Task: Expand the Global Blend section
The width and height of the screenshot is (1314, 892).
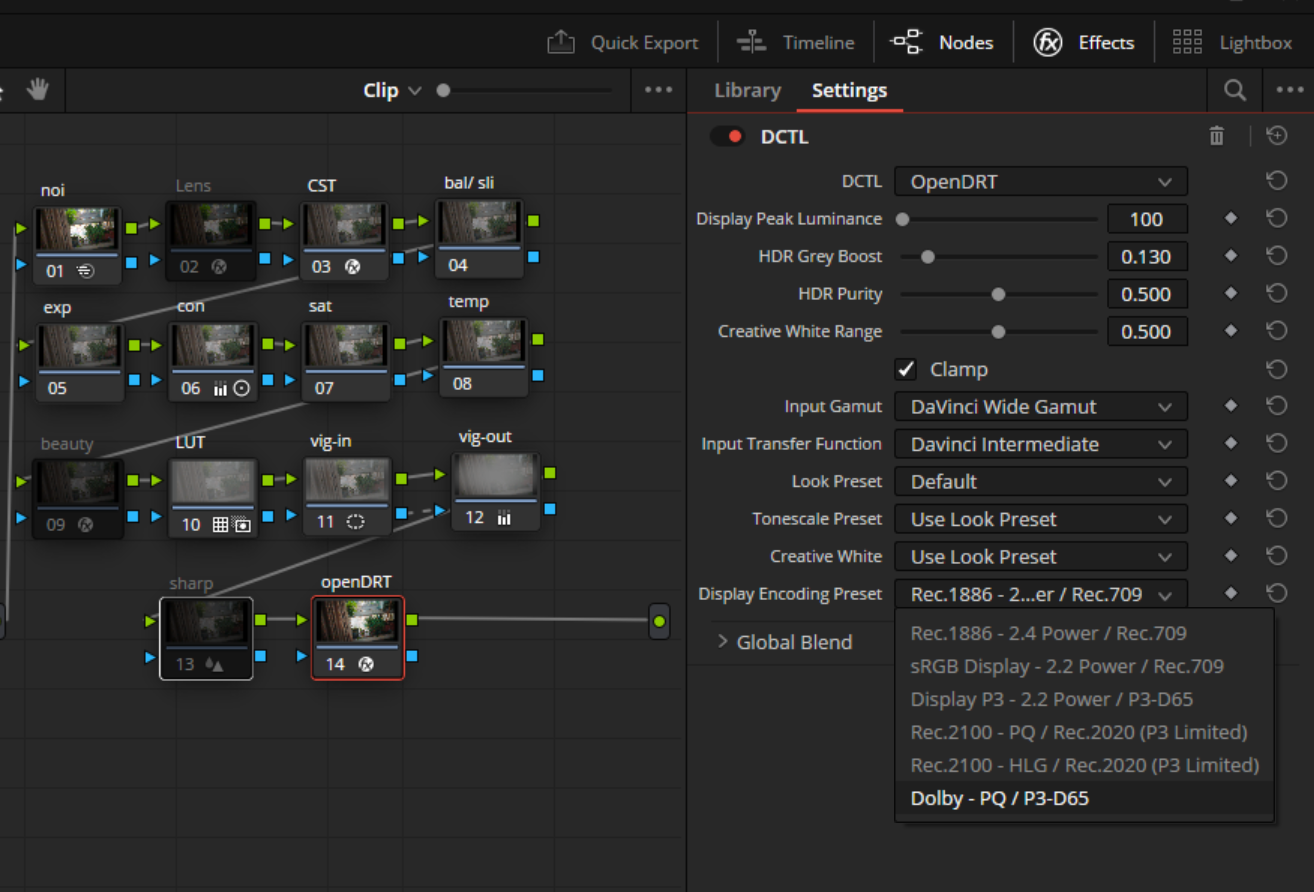Action: click(x=784, y=642)
